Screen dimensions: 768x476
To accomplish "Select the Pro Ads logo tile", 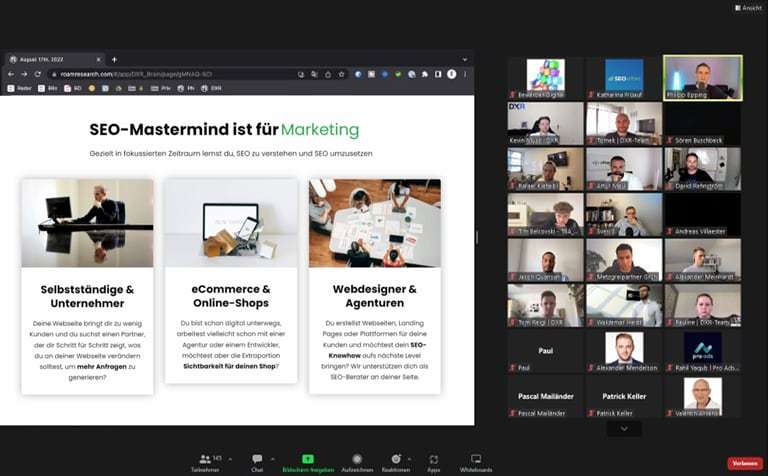I will coord(703,351).
